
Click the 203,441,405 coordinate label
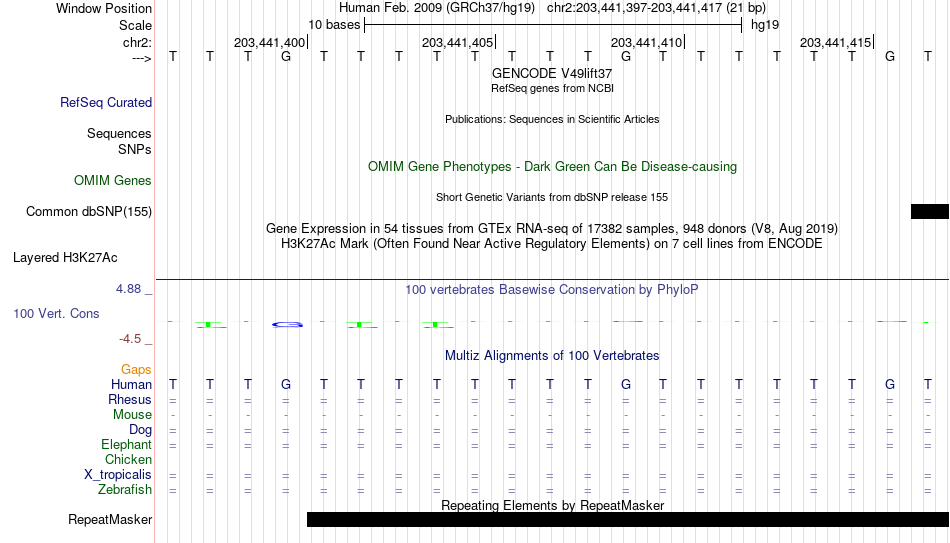[x=457, y=42]
